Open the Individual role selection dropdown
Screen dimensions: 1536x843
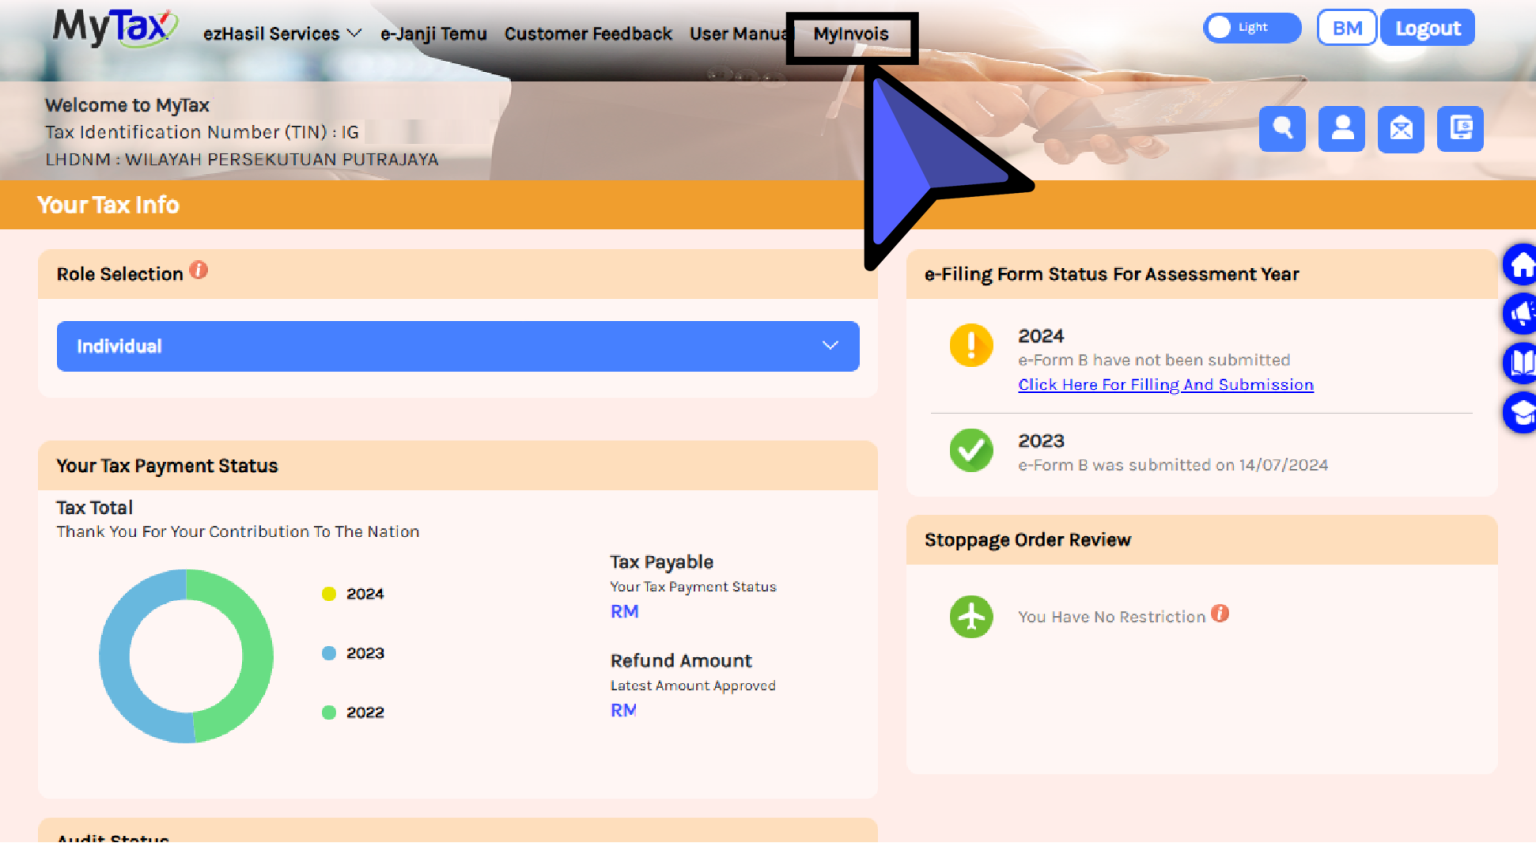click(457, 346)
